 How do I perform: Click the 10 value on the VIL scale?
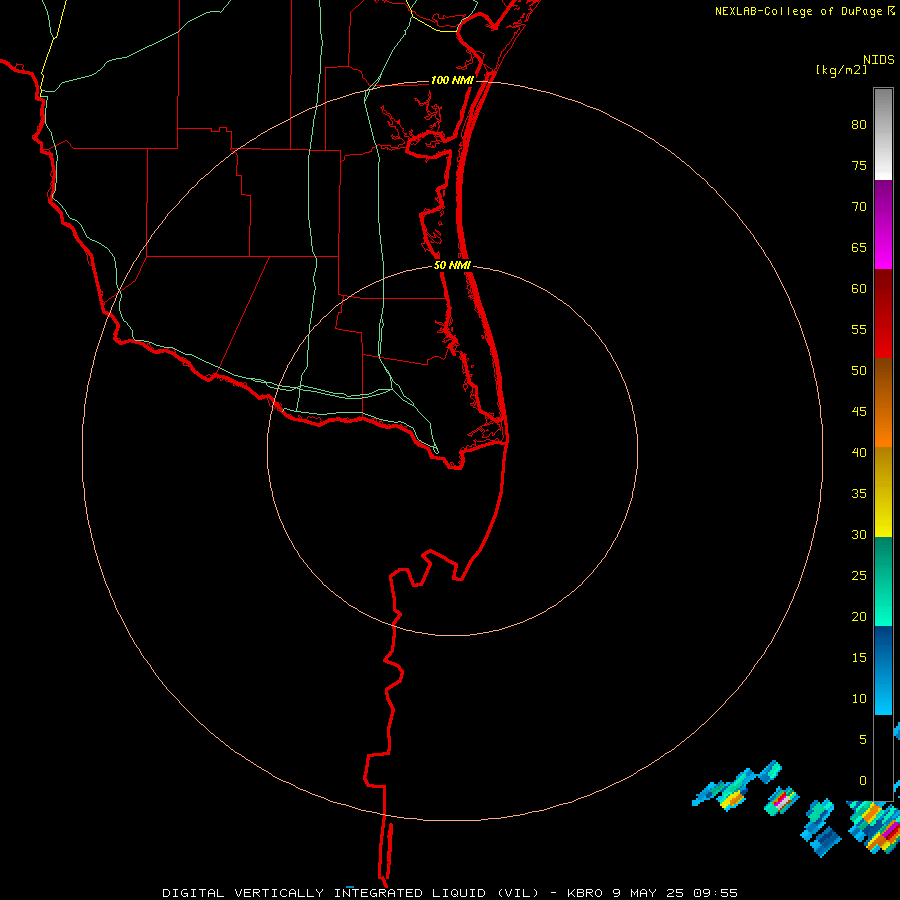click(859, 699)
